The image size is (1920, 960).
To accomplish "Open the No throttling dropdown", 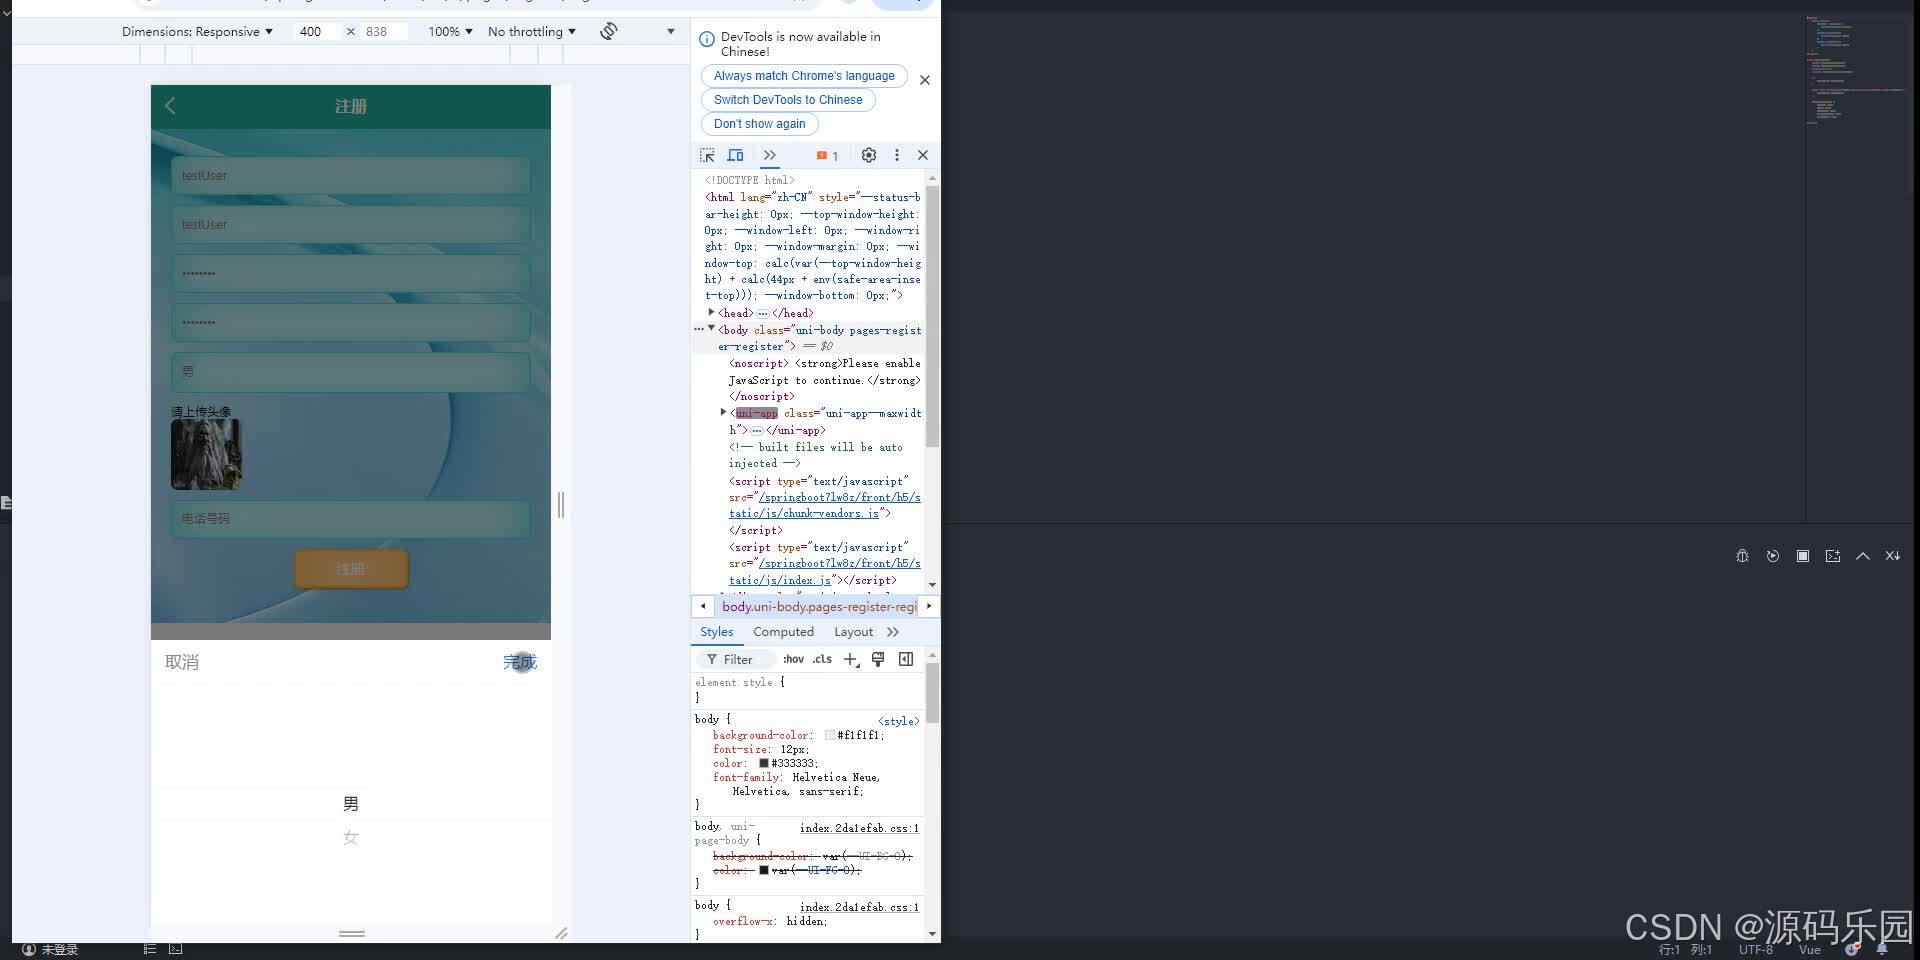I will (531, 31).
